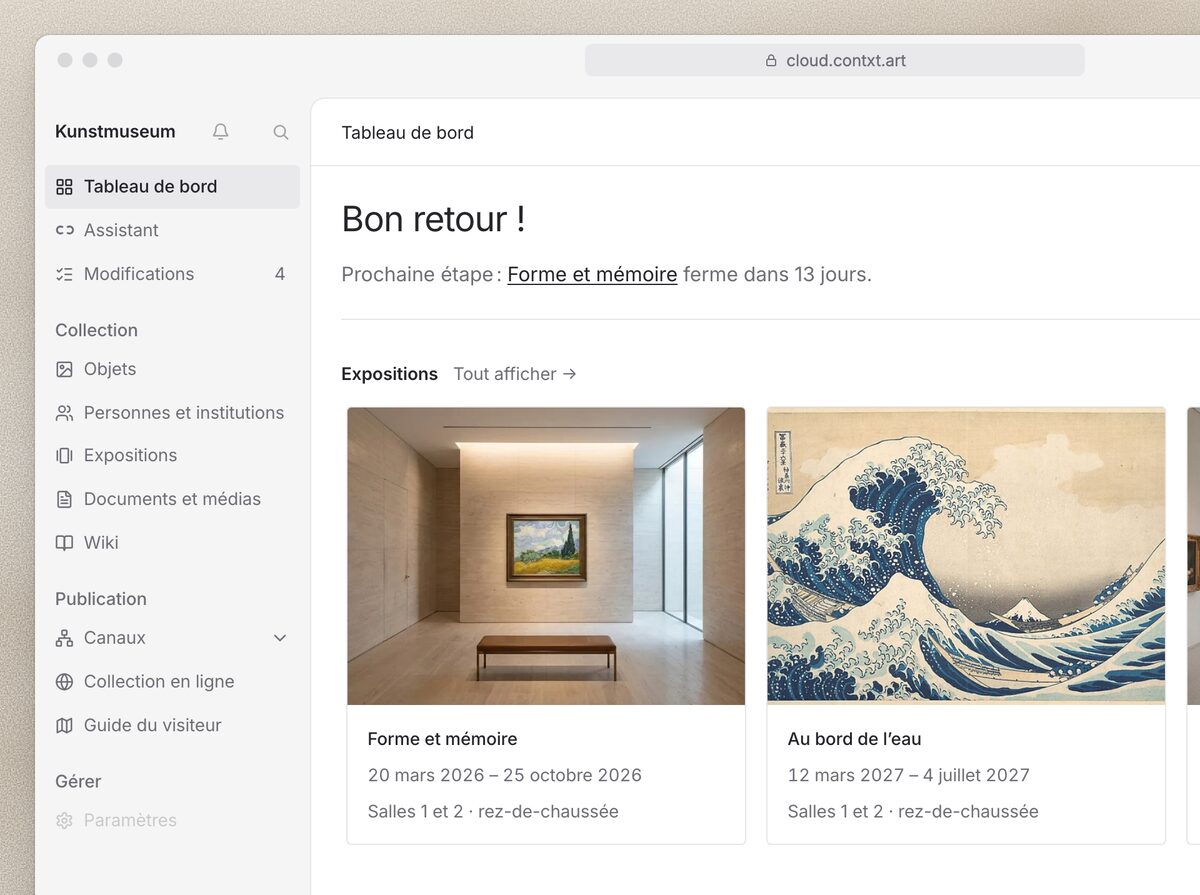Open Documents et médias file icon

pos(64,499)
